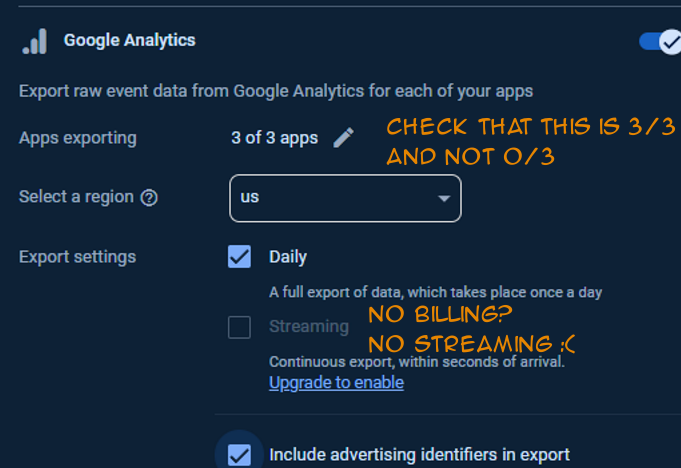Click the region dropdown arrow
This screenshot has height=468, width=681.
point(444,198)
